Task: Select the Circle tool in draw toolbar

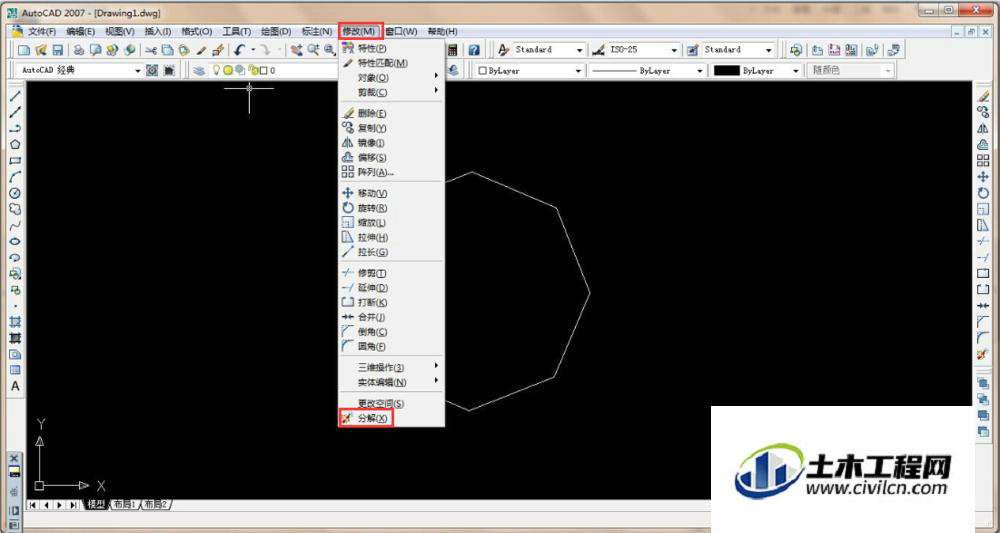Action: click(x=15, y=193)
